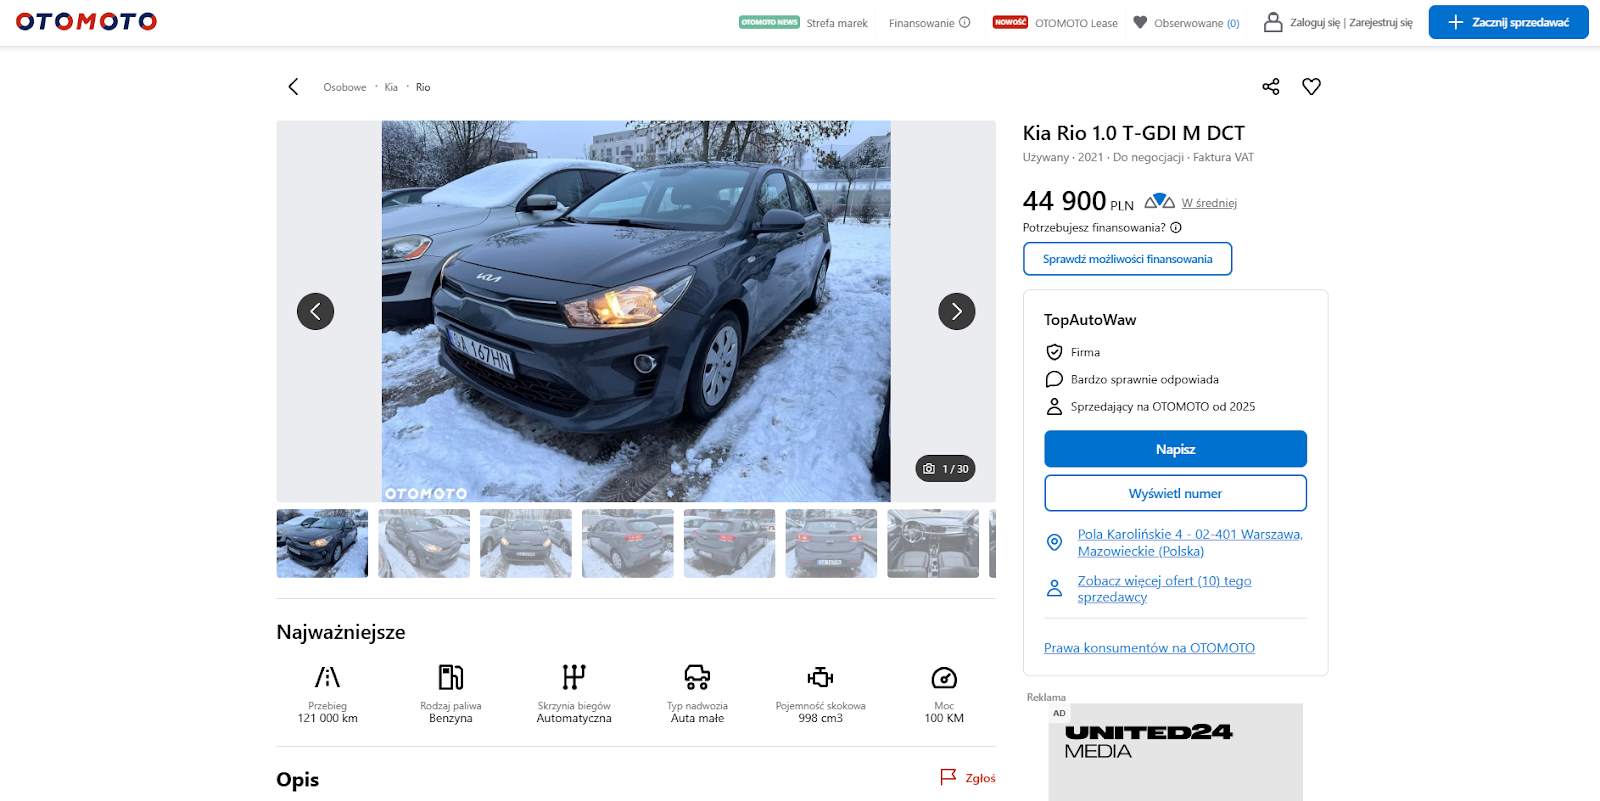Select the first gallery thumbnail, front-left car view
The width and height of the screenshot is (1600, 801).
(322, 543)
